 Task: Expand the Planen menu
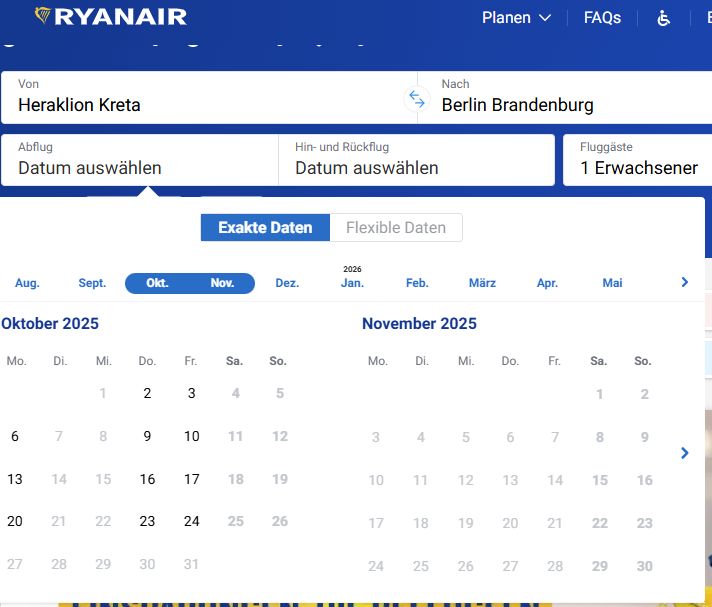(516, 18)
